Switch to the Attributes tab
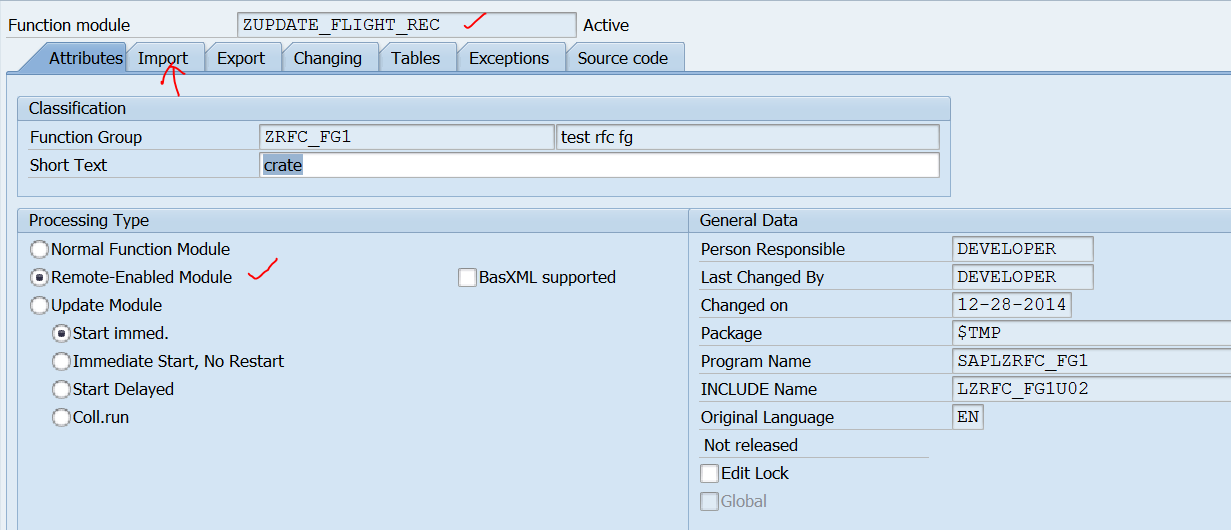 click(82, 58)
